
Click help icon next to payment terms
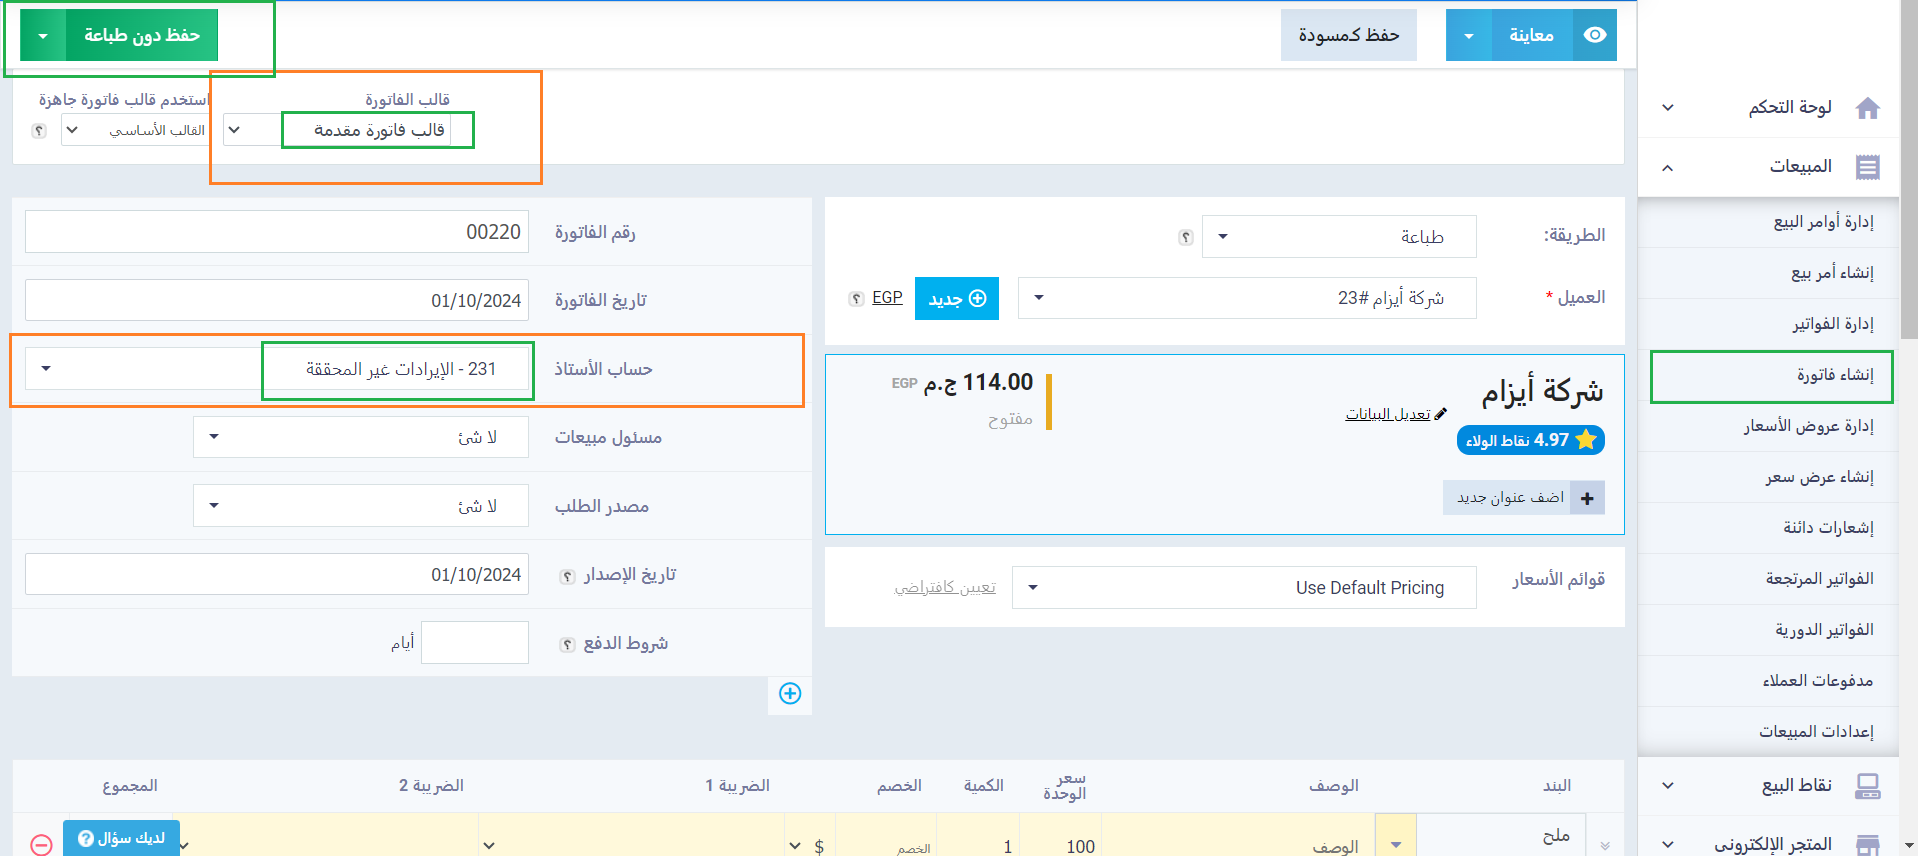click(567, 645)
